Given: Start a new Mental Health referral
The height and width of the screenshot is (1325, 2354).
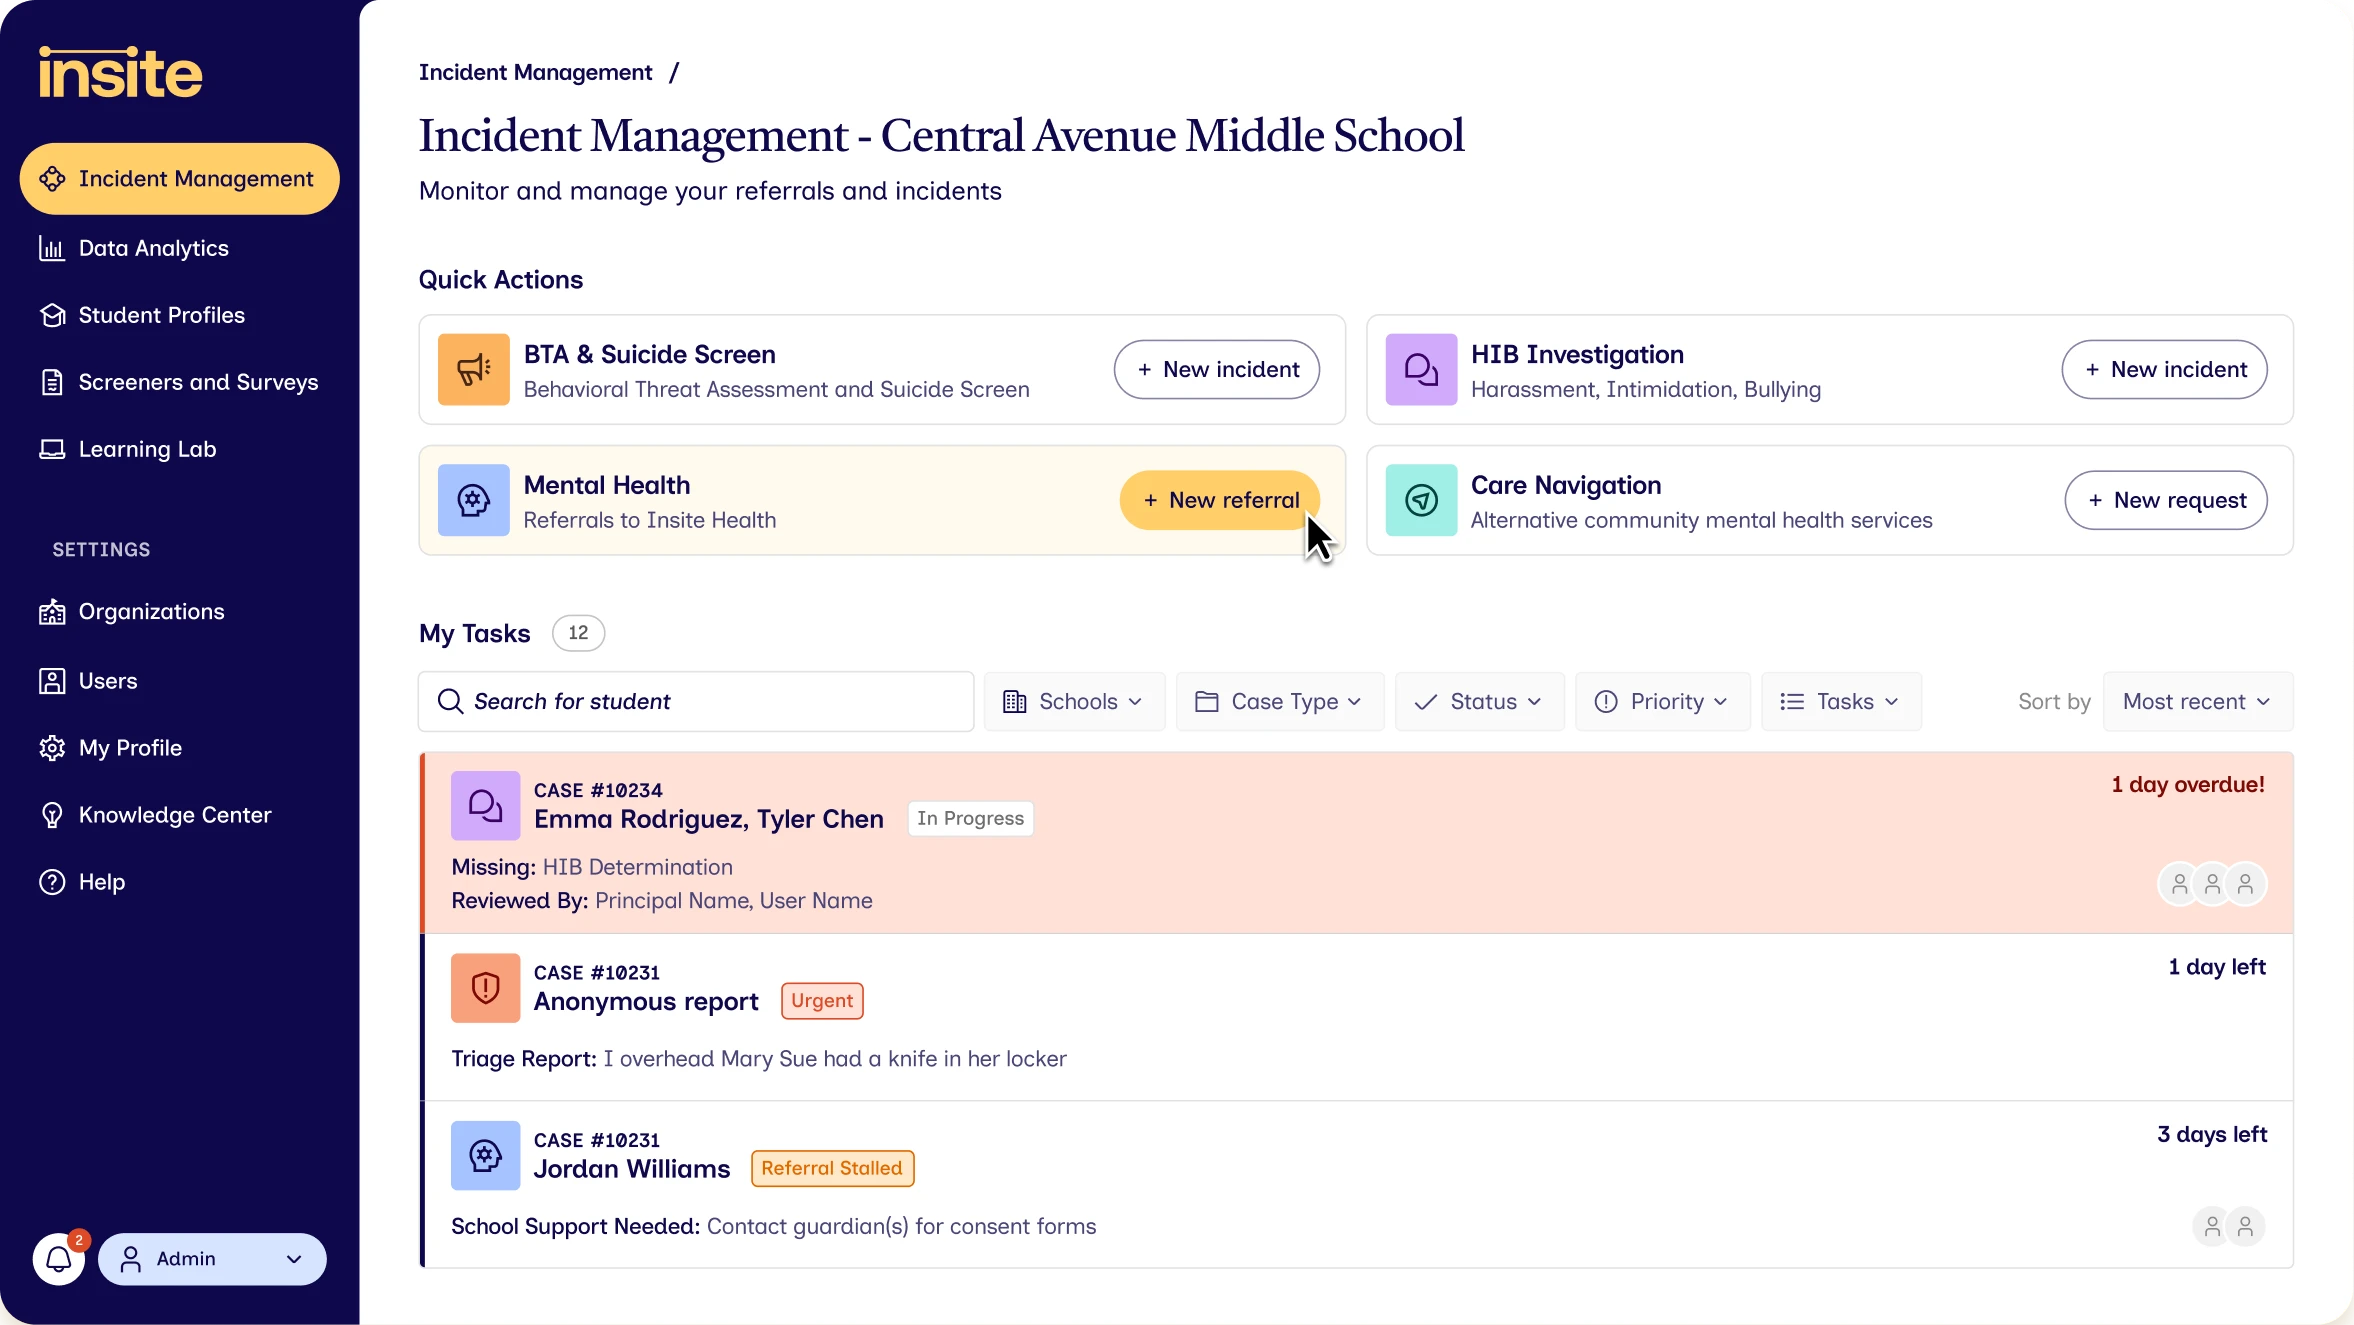Looking at the screenshot, I should 1220,500.
